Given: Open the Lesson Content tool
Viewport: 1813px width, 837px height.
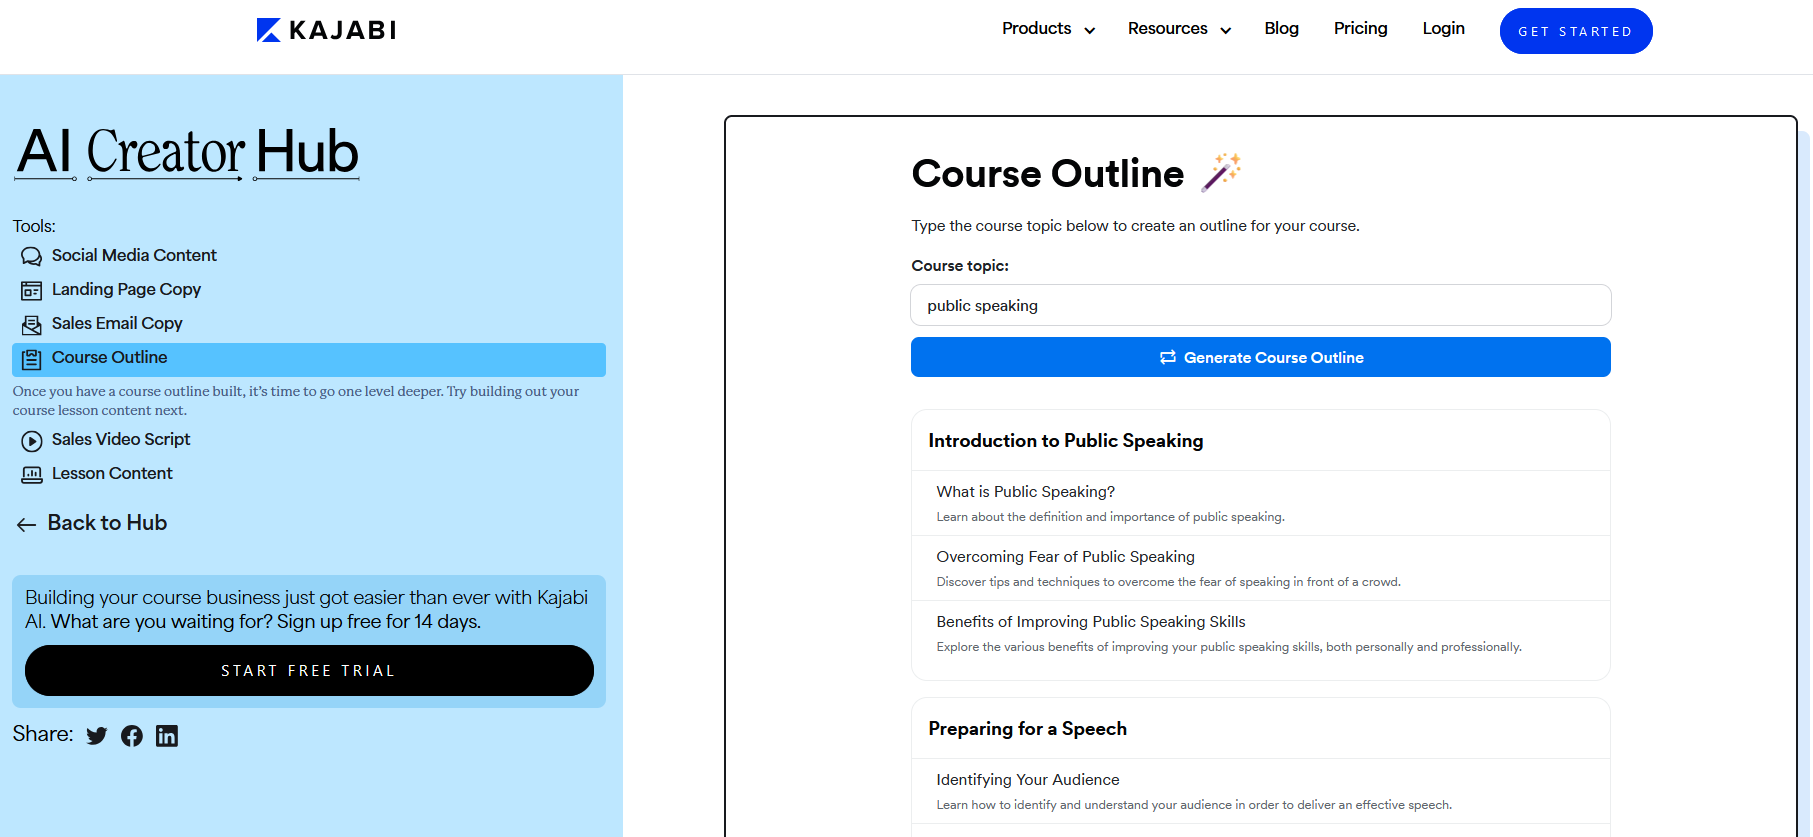Looking at the screenshot, I should coord(112,474).
